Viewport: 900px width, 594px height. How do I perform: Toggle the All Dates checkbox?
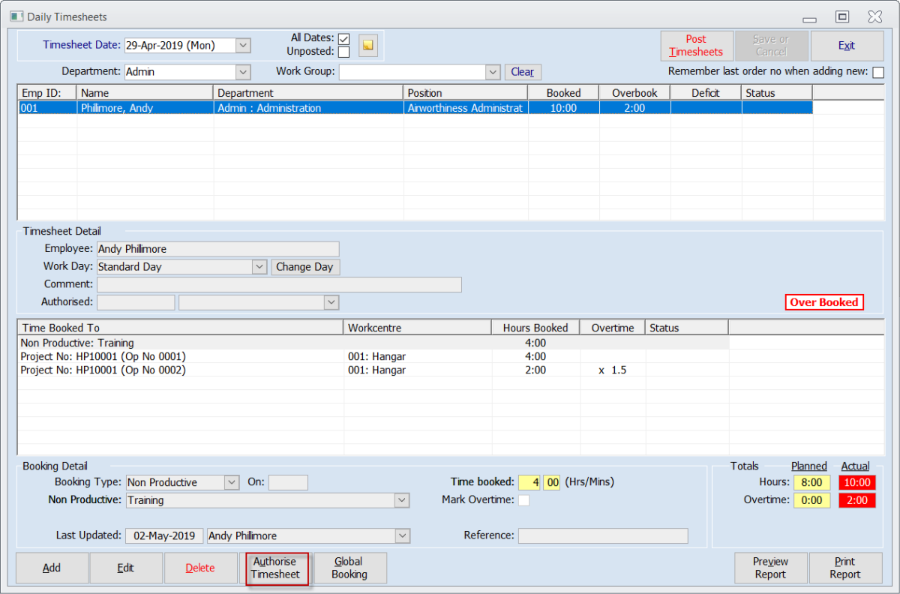pos(344,38)
